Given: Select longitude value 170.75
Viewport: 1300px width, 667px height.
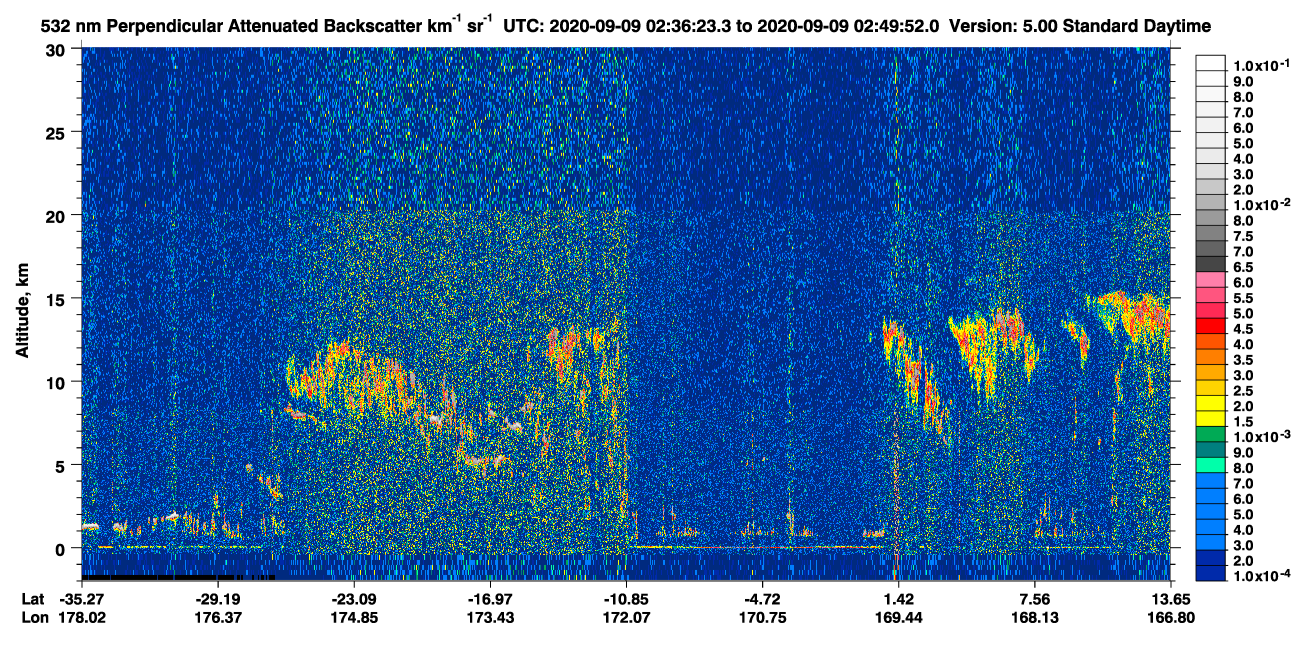Looking at the screenshot, I should point(763,618).
